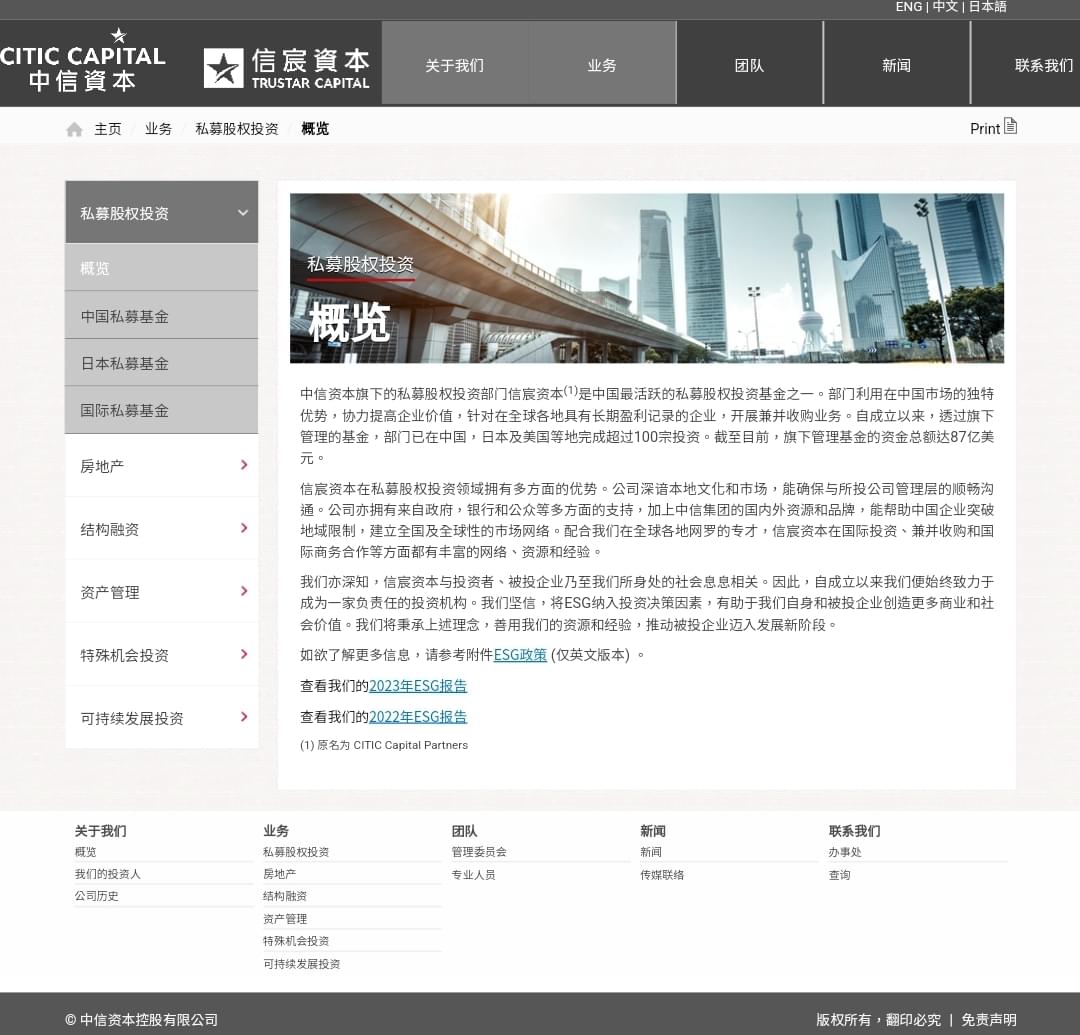The width and height of the screenshot is (1080, 1035).
Task: Open footer 传媒联络 link
Action: click(662, 875)
